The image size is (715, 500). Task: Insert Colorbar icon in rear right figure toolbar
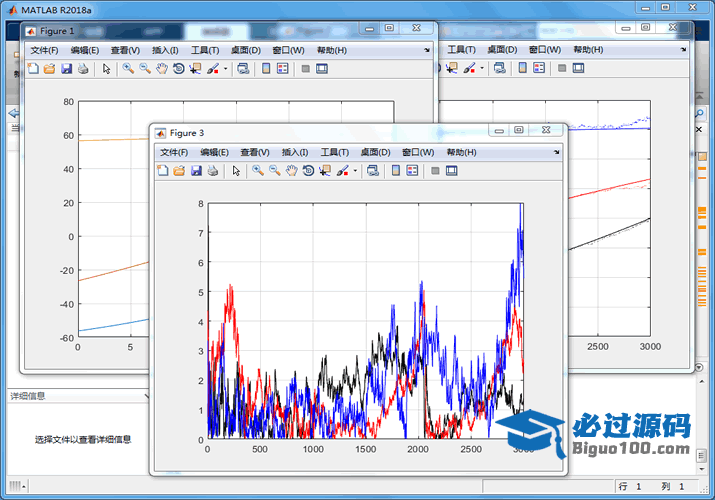click(523, 68)
